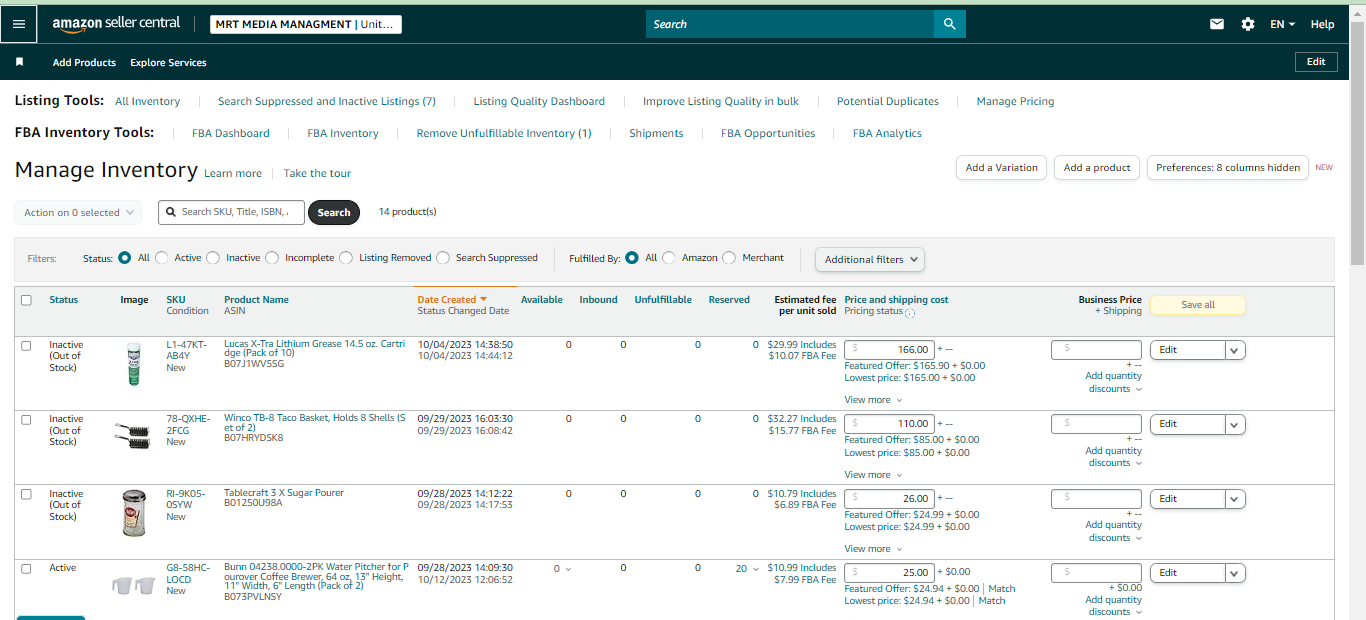The height and width of the screenshot is (620, 1366).
Task: Open the Action on 0 selected dropdown
Action: click(x=78, y=212)
